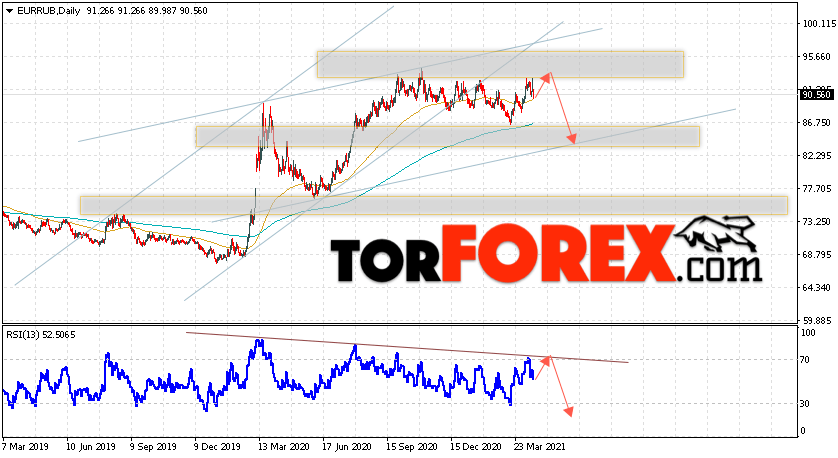
Task: Select the 15 Sep 2020 date label
Action: click(x=412, y=446)
